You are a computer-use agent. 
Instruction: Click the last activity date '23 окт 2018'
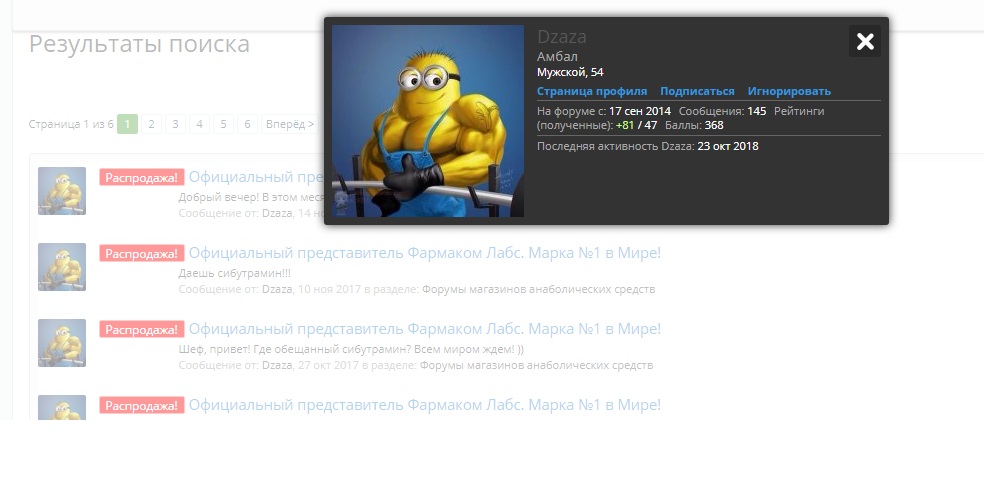pos(728,147)
